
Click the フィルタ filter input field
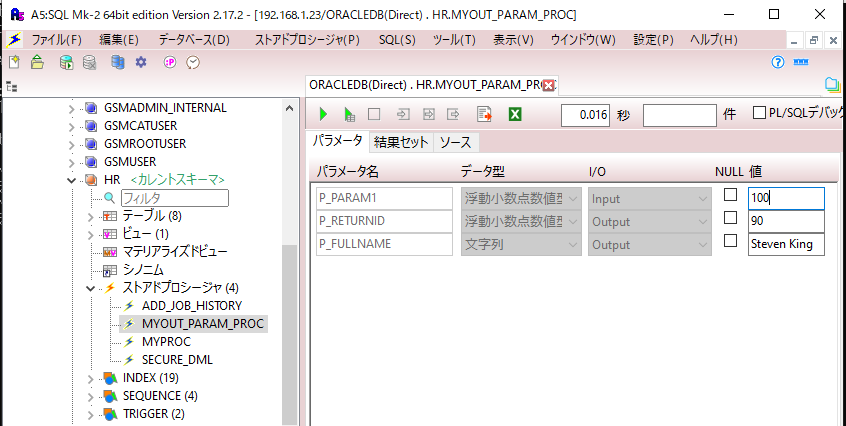pyautogui.click(x=174, y=198)
